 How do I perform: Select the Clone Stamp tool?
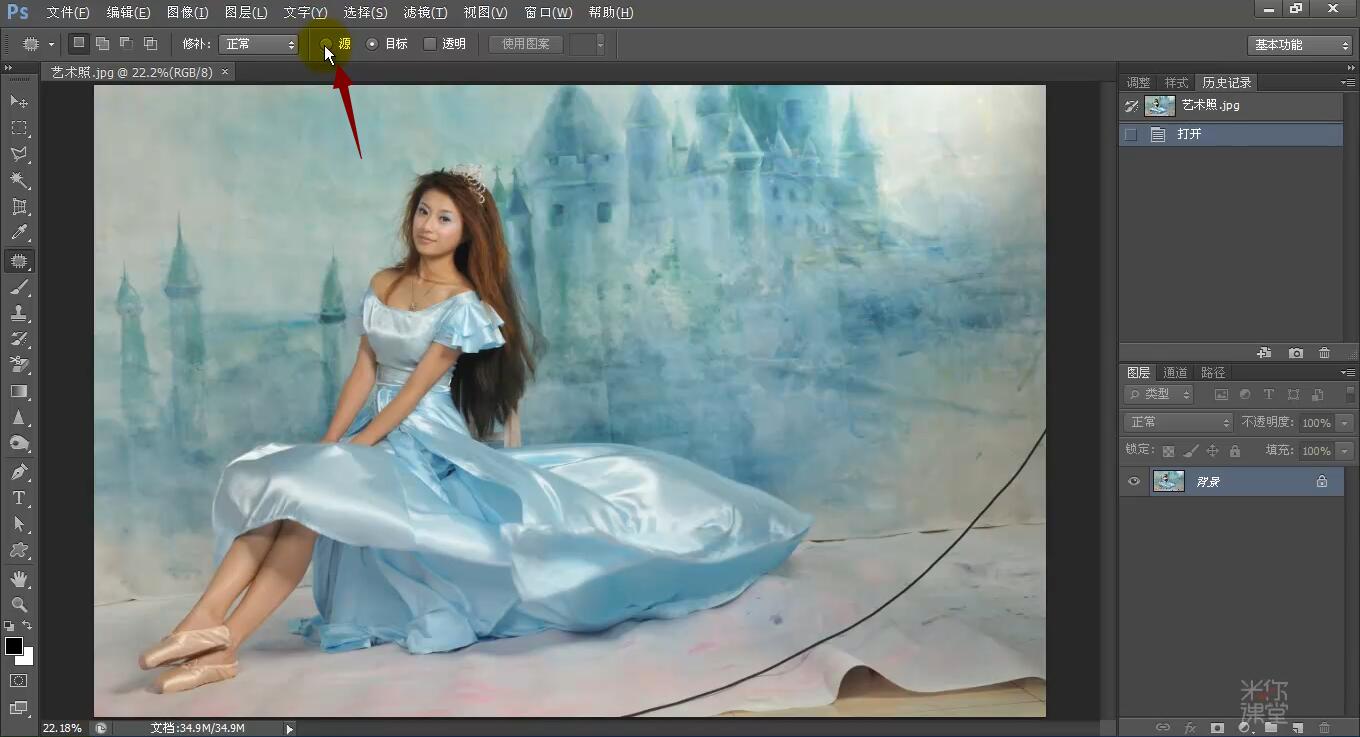pos(19,313)
